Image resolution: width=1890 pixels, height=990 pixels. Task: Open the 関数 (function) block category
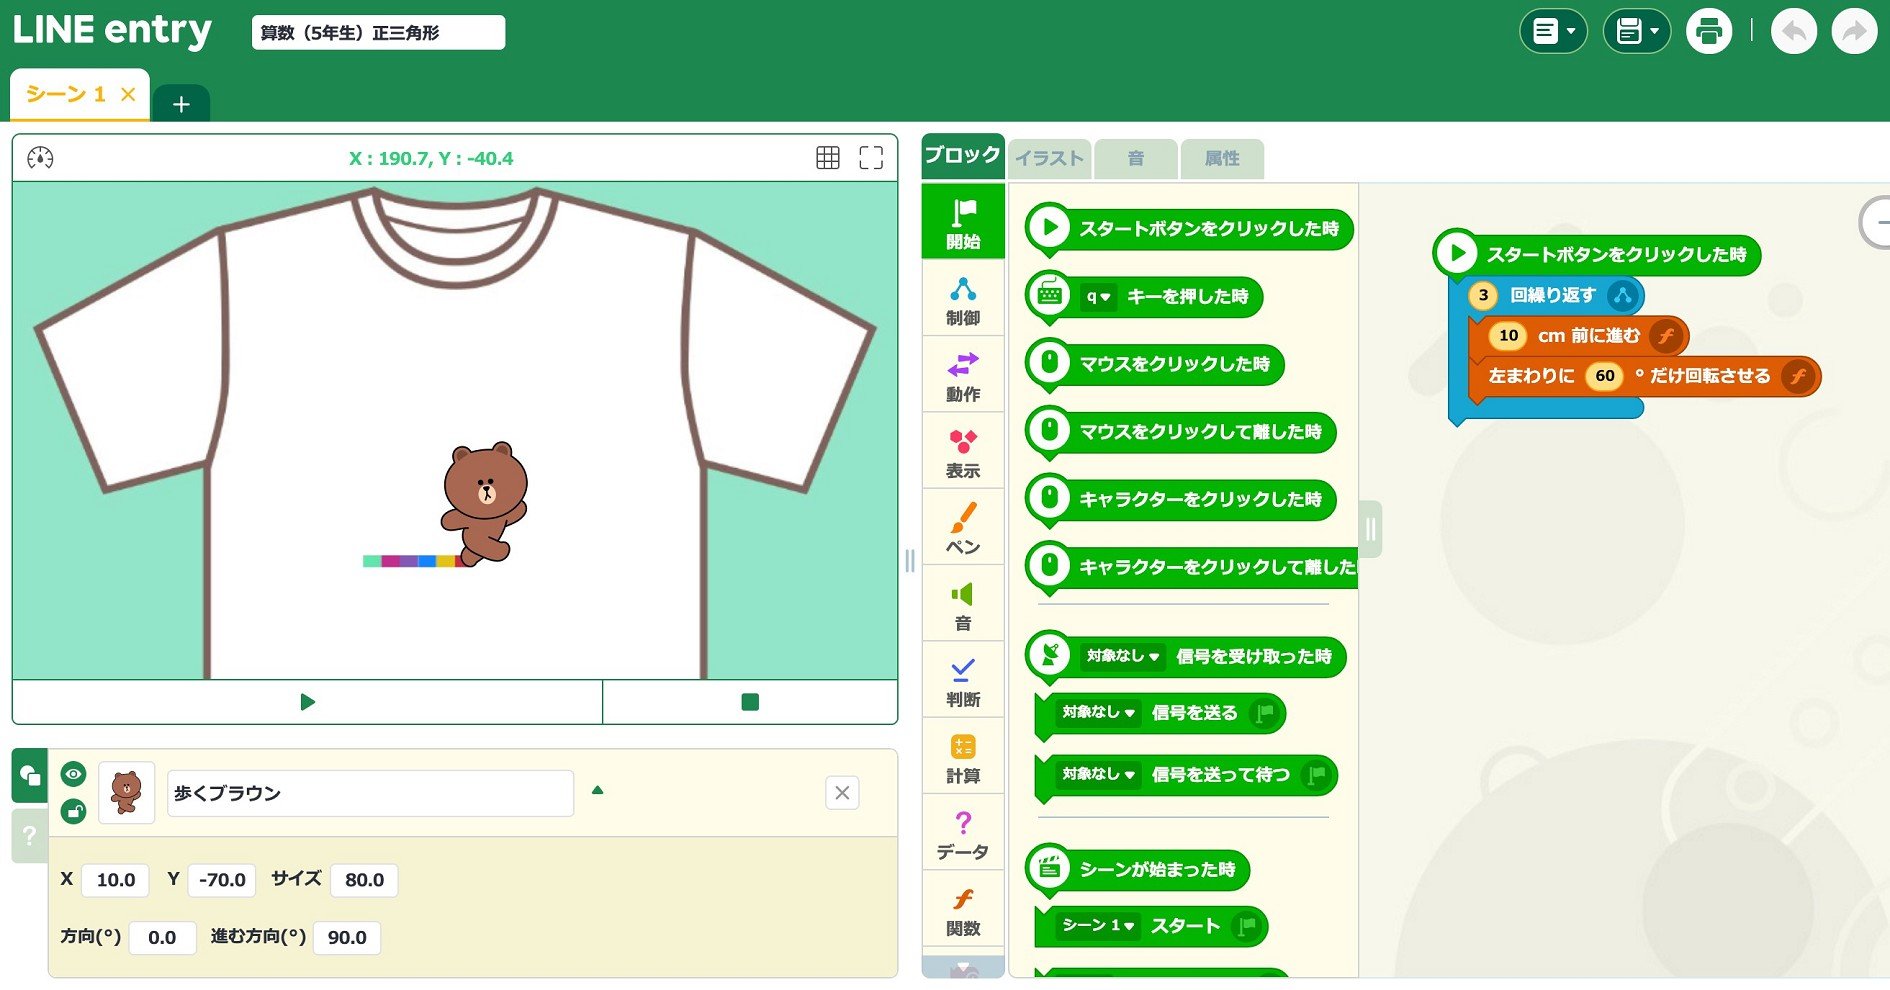click(962, 910)
